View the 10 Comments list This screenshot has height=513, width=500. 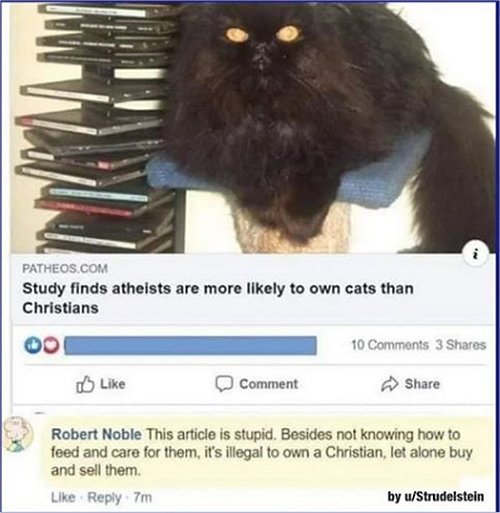390,345
